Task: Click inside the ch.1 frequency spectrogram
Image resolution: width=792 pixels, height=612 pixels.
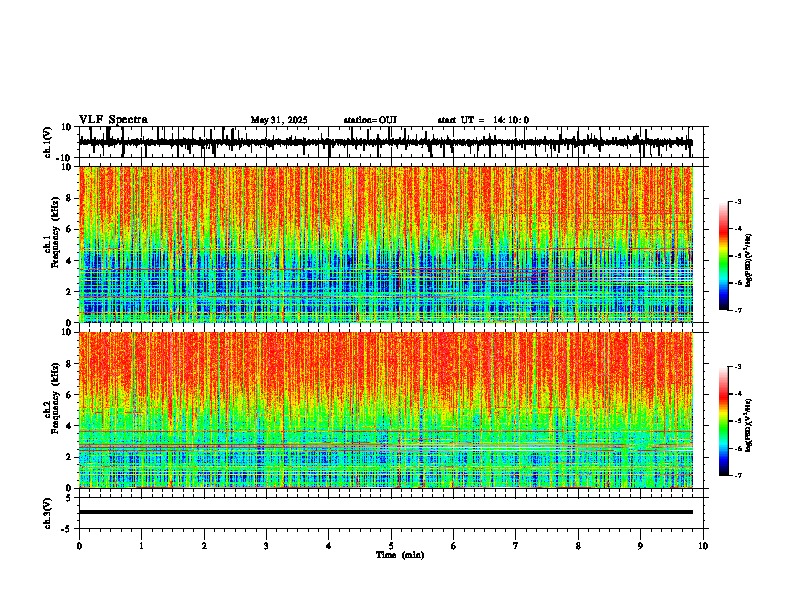Action: 386,244
